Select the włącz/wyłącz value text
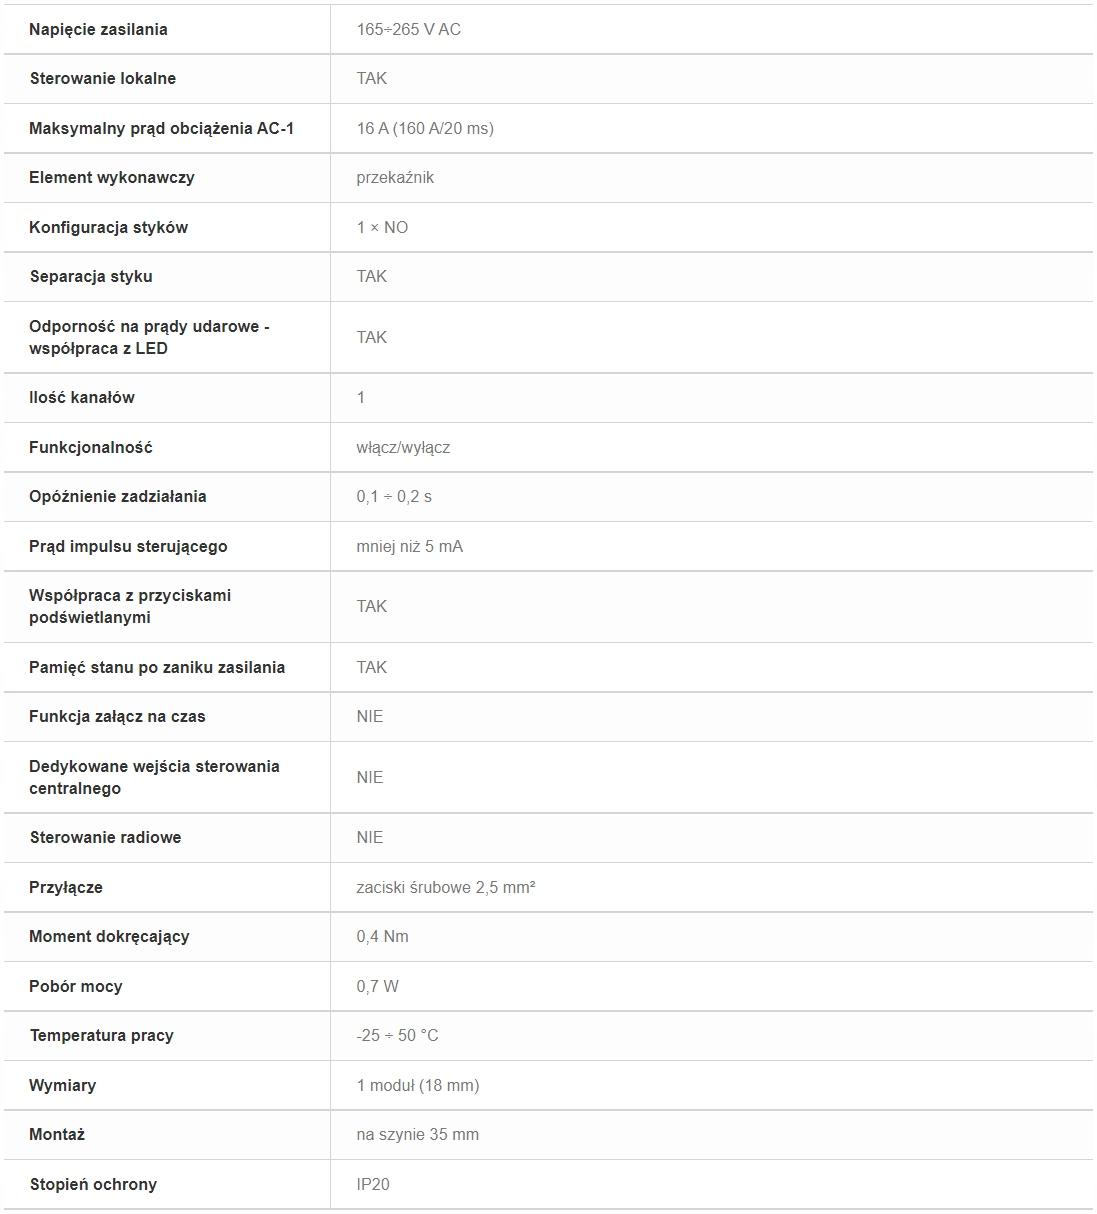 (403, 447)
